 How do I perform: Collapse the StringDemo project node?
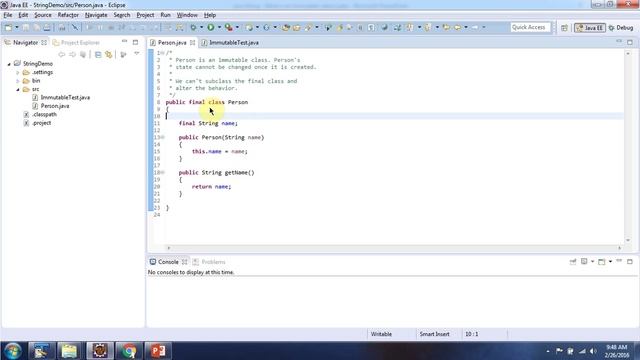pyautogui.click(x=9, y=64)
